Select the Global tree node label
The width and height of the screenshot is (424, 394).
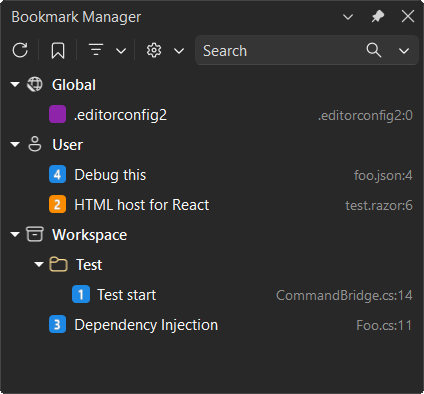click(x=74, y=85)
